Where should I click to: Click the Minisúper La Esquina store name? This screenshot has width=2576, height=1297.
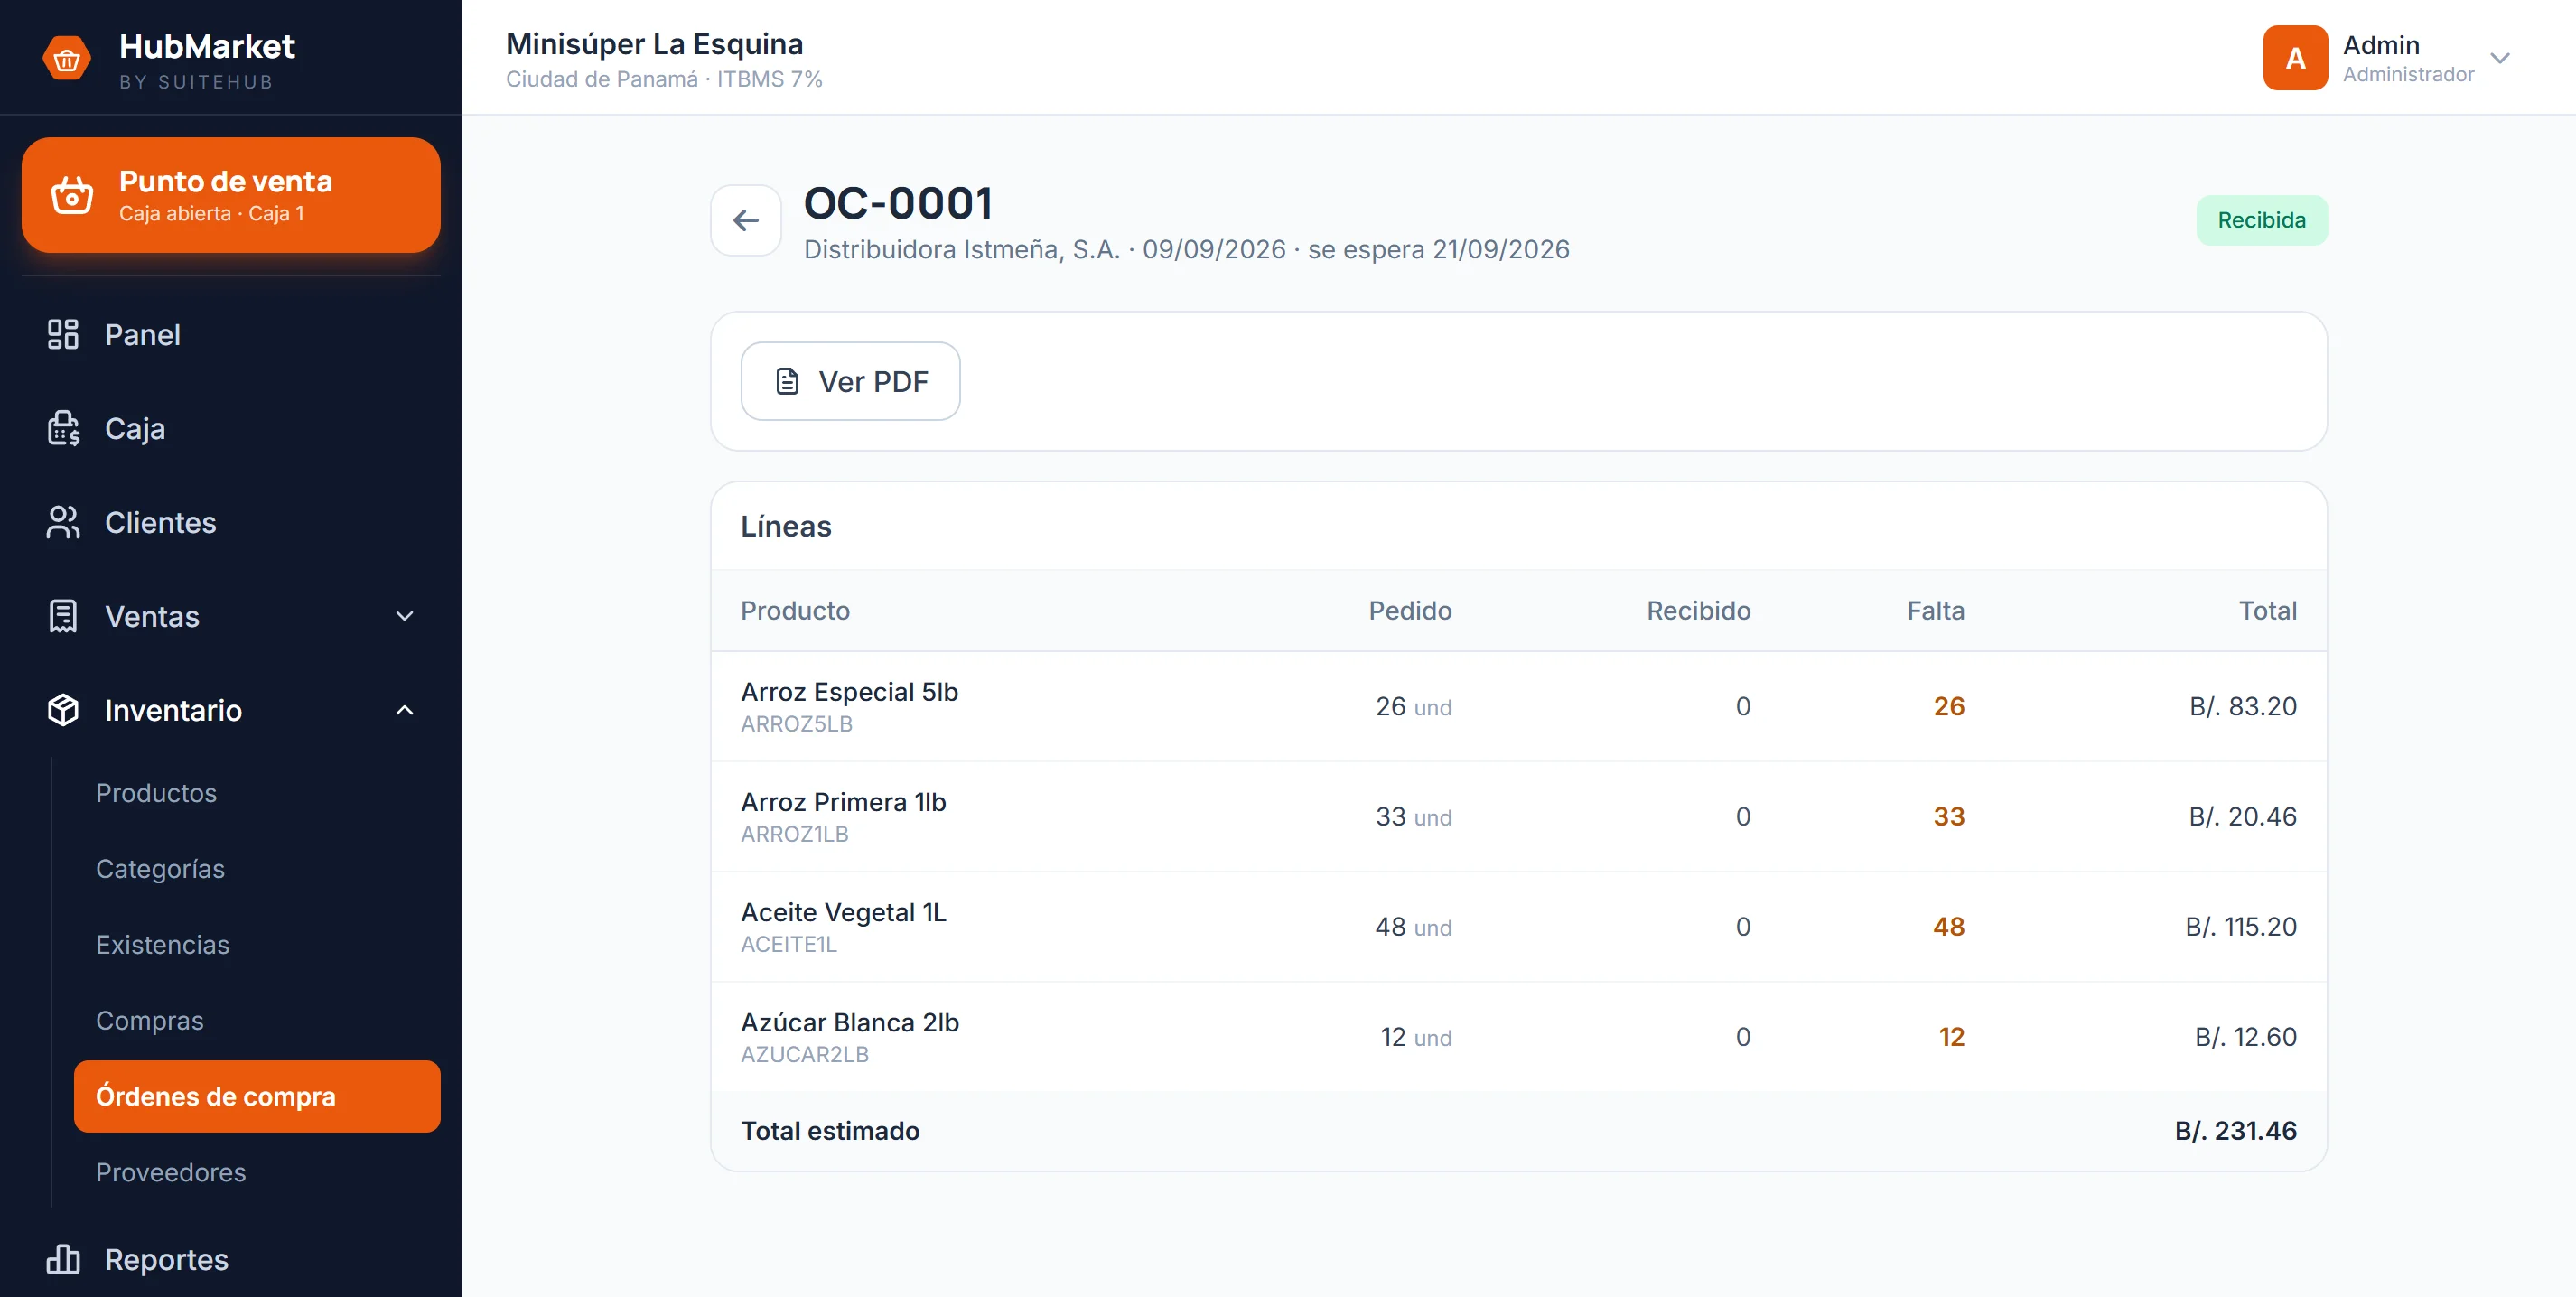point(654,44)
